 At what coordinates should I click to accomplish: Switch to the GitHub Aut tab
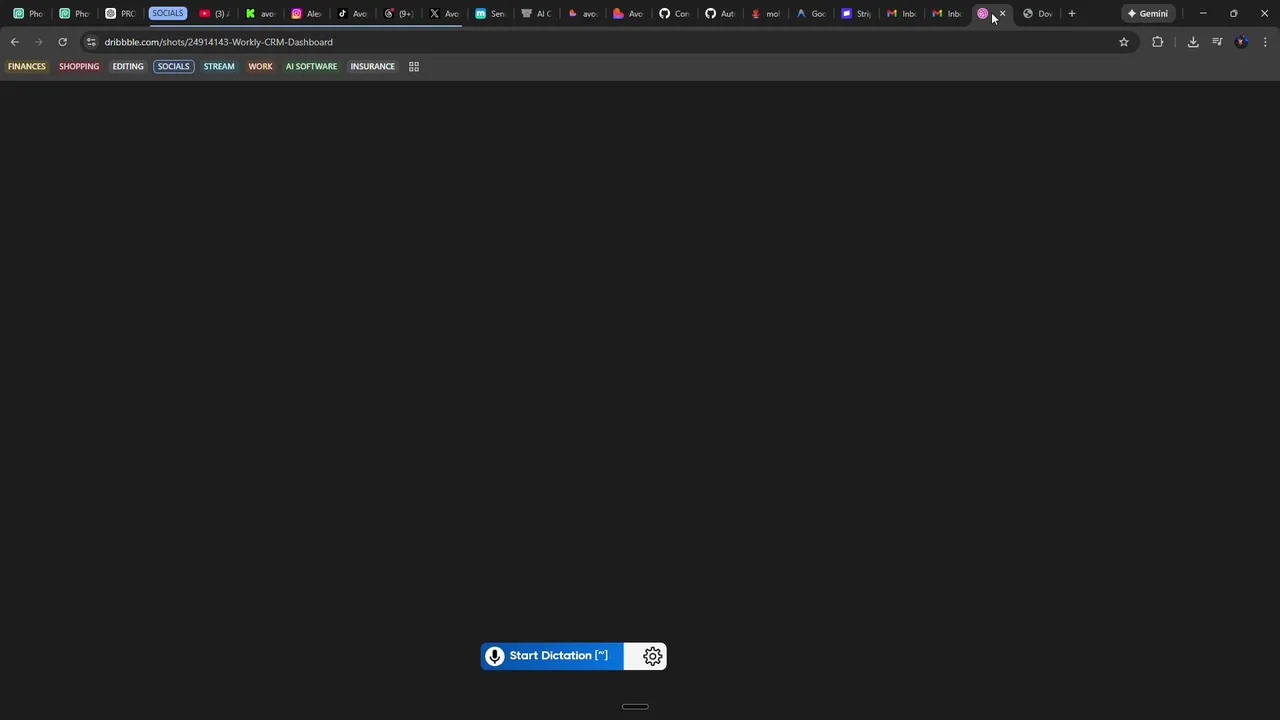pyautogui.click(x=719, y=13)
